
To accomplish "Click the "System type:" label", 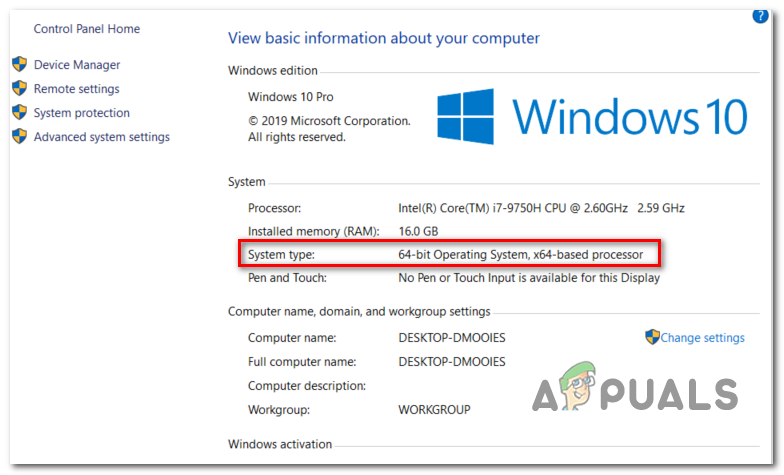I will 282,254.
